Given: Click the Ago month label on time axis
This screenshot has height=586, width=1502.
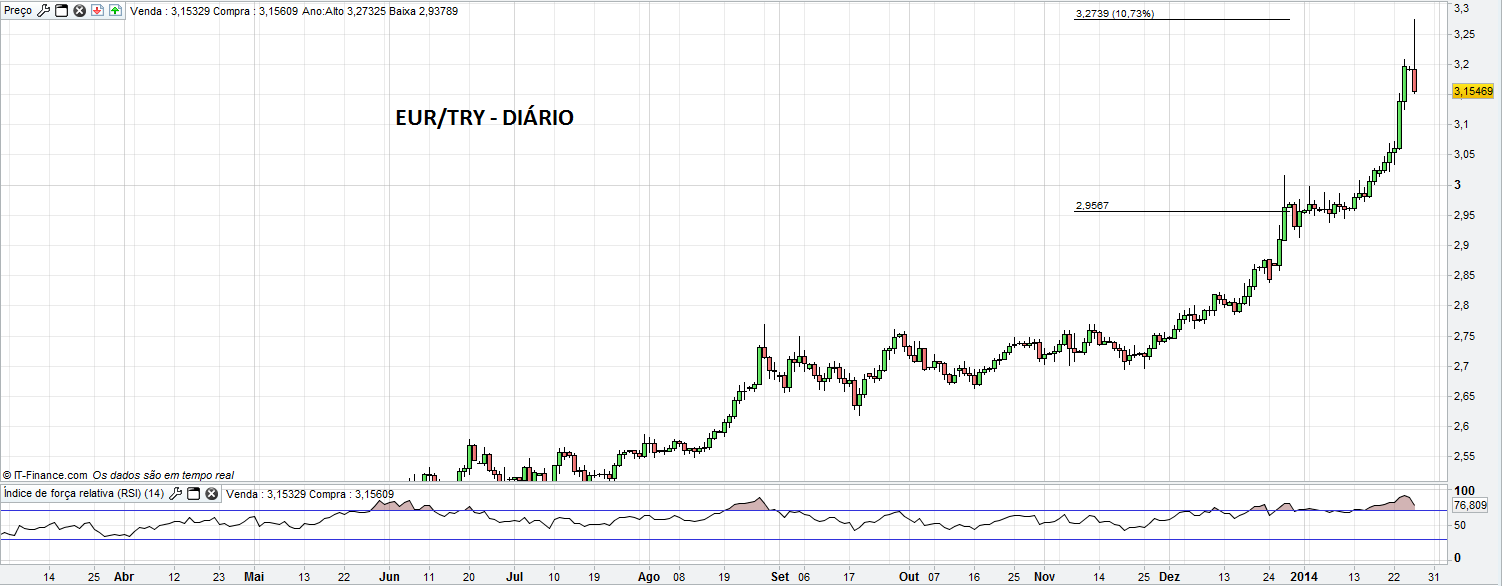Looking at the screenshot, I should 649,577.
